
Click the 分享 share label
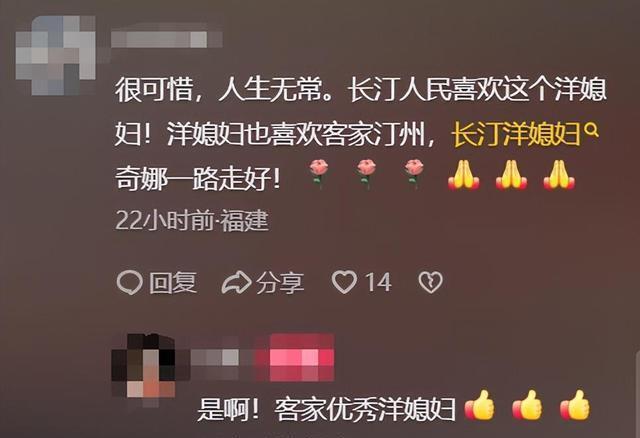(280, 282)
